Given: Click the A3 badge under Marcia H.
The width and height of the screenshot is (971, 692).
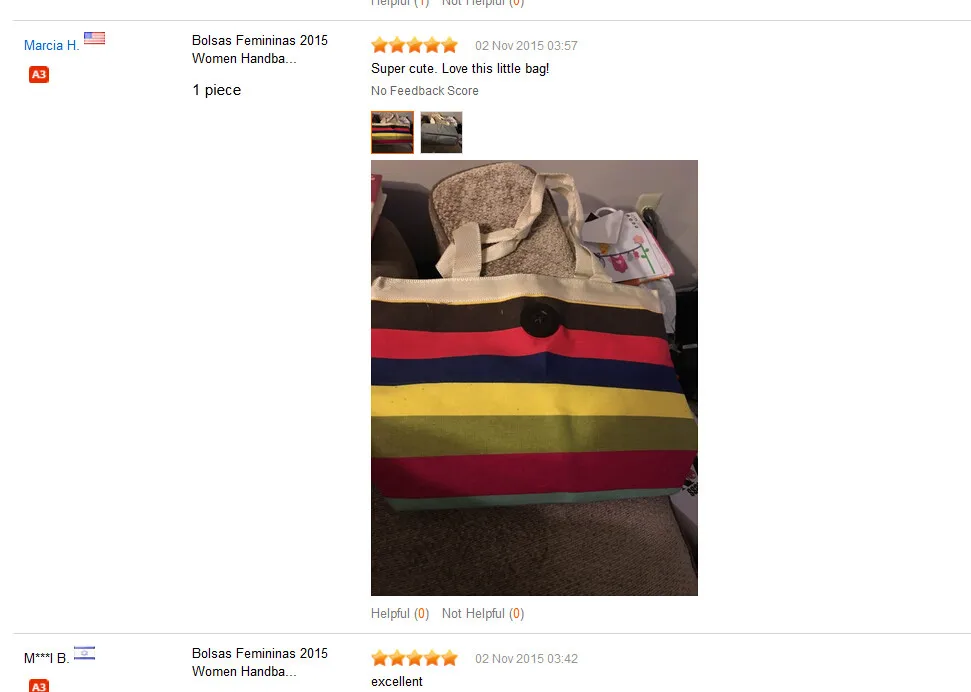Looking at the screenshot, I should coord(39,74).
